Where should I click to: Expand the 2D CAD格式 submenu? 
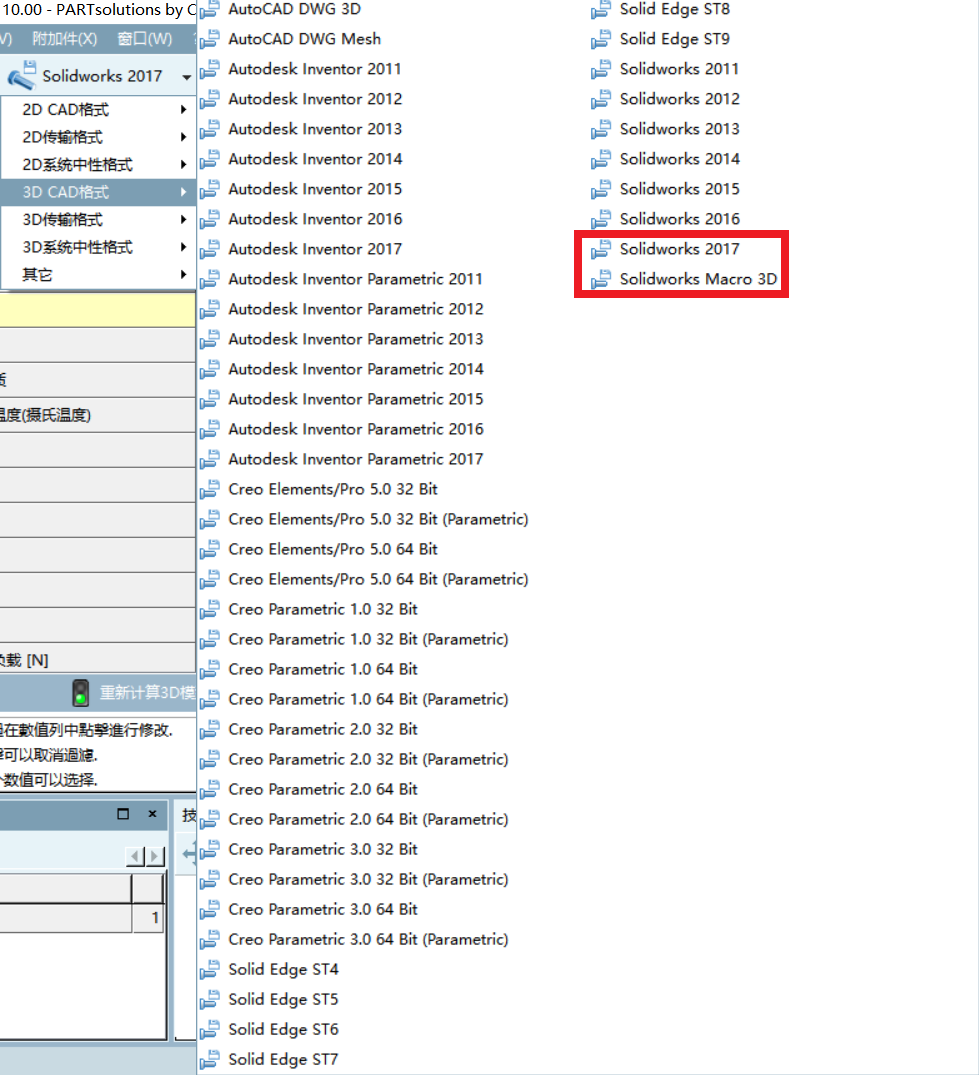pos(97,110)
